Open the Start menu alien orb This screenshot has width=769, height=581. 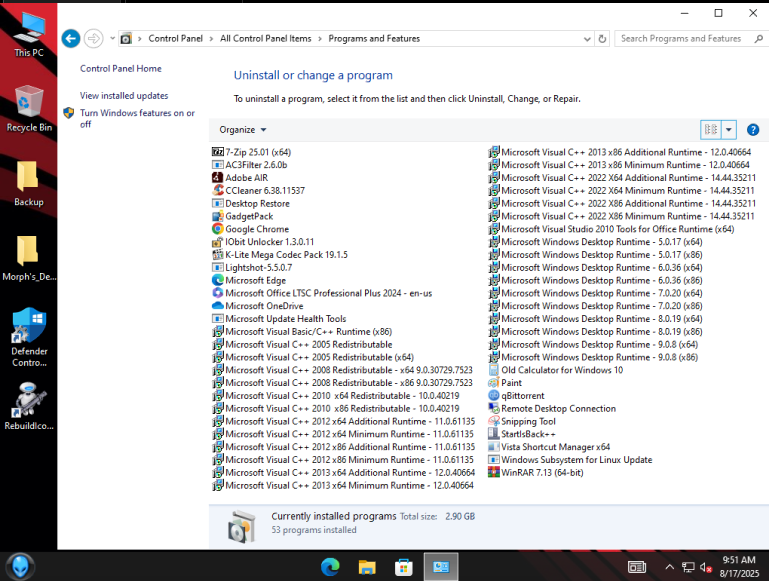pyautogui.click(x=20, y=567)
